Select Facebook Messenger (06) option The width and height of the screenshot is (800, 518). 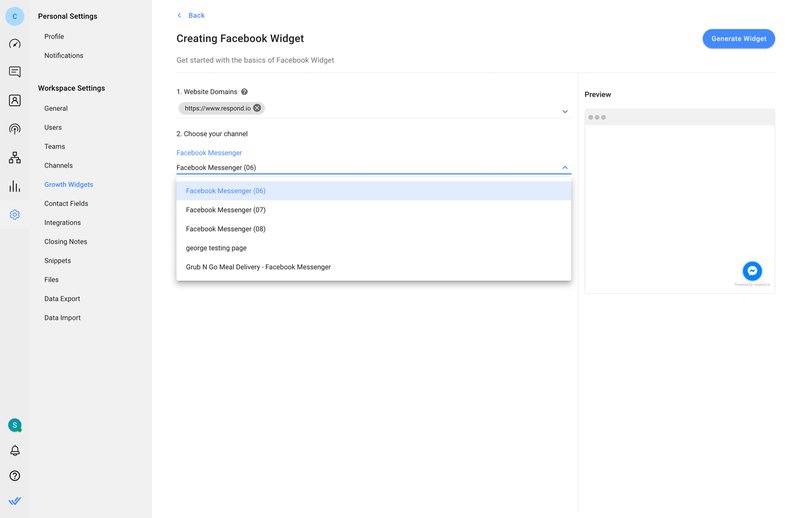point(373,191)
